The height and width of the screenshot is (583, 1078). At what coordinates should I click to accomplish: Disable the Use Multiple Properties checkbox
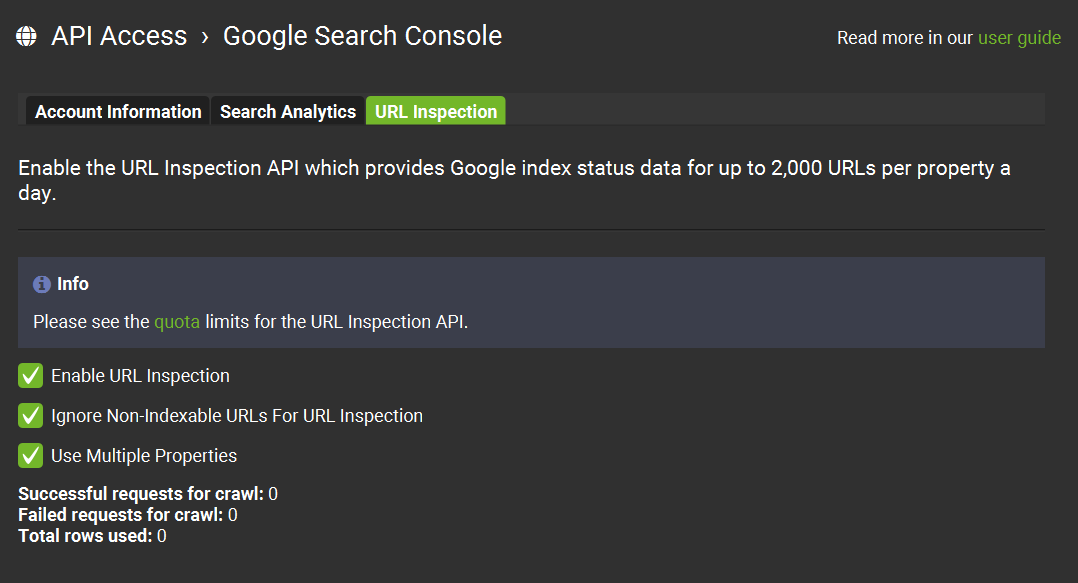coord(30,456)
